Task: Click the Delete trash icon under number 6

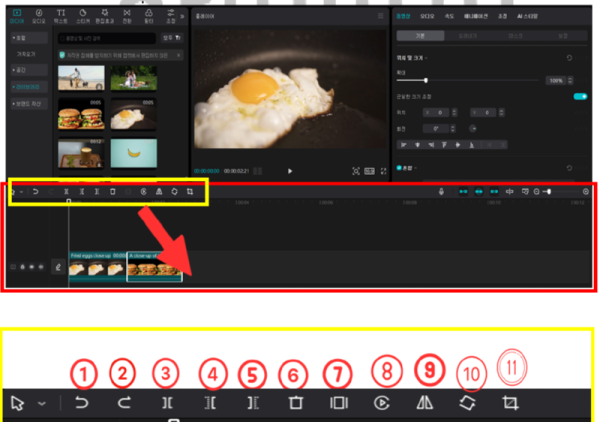Action: click(294, 403)
